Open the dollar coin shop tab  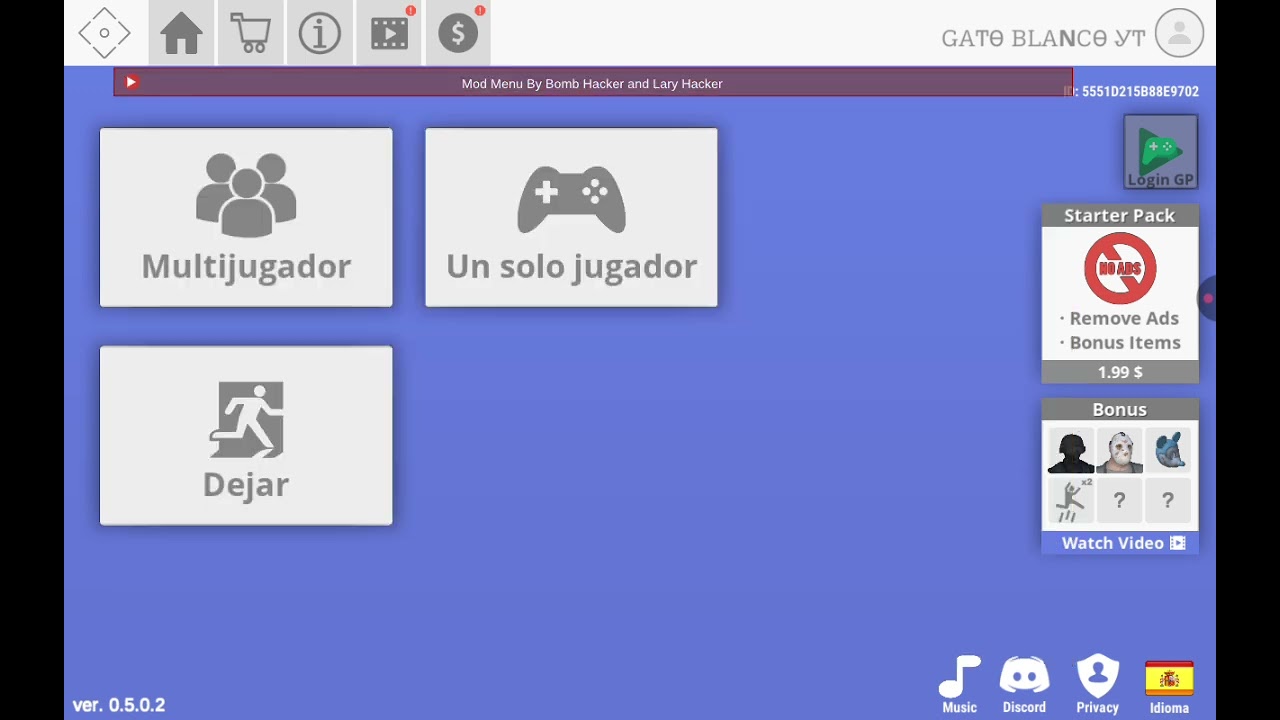pyautogui.click(x=458, y=33)
